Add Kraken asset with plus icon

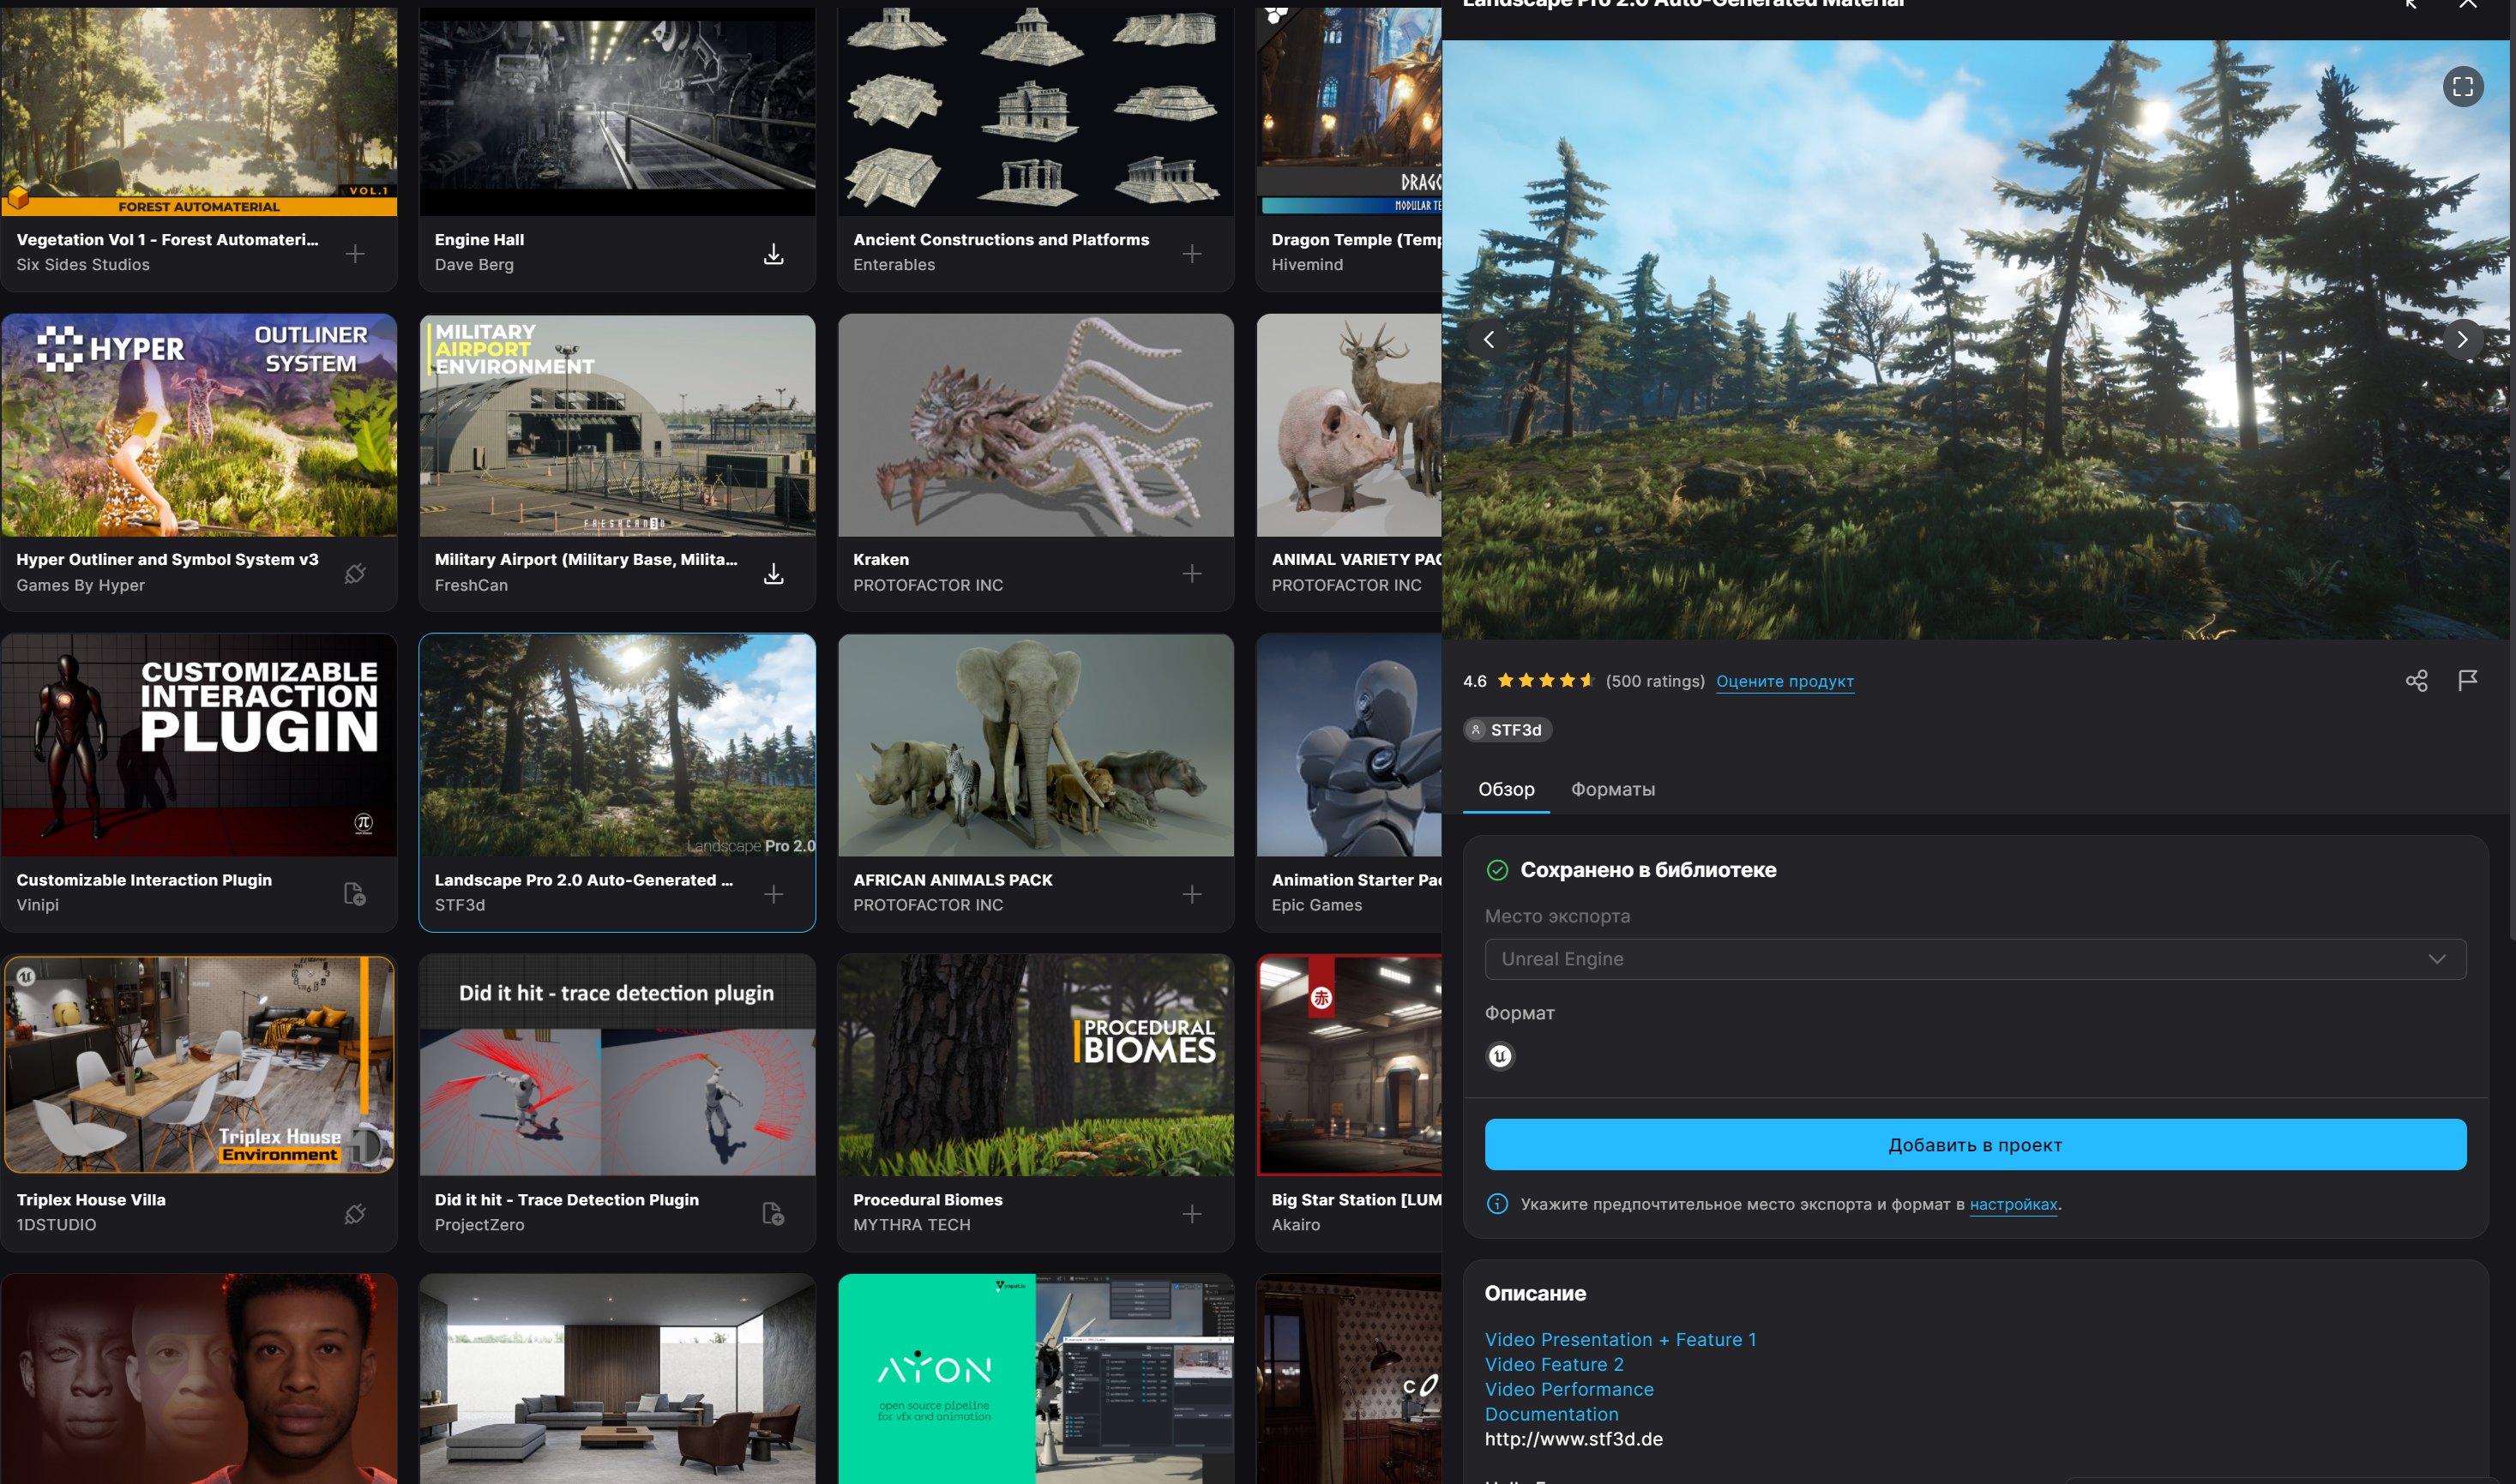pyautogui.click(x=1191, y=574)
